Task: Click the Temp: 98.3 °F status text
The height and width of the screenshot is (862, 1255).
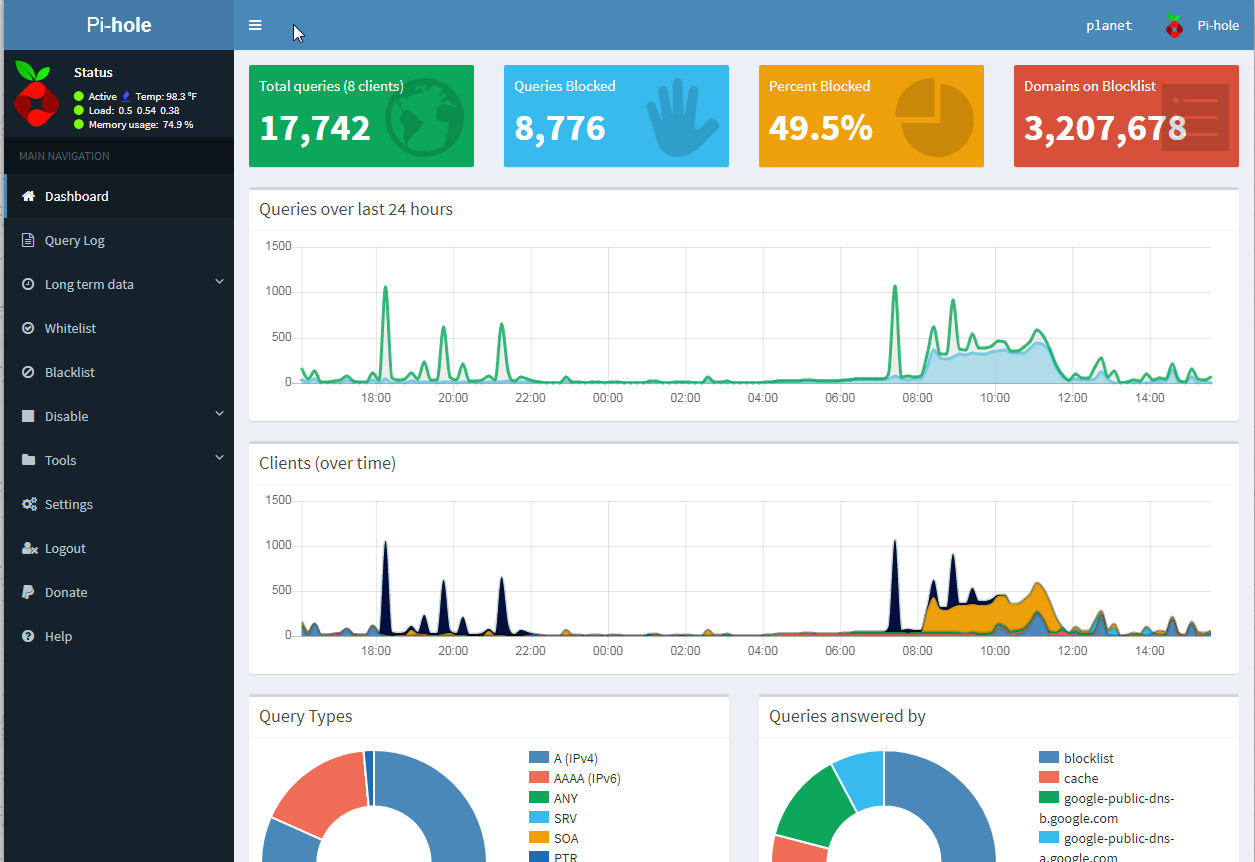Action: (166, 96)
